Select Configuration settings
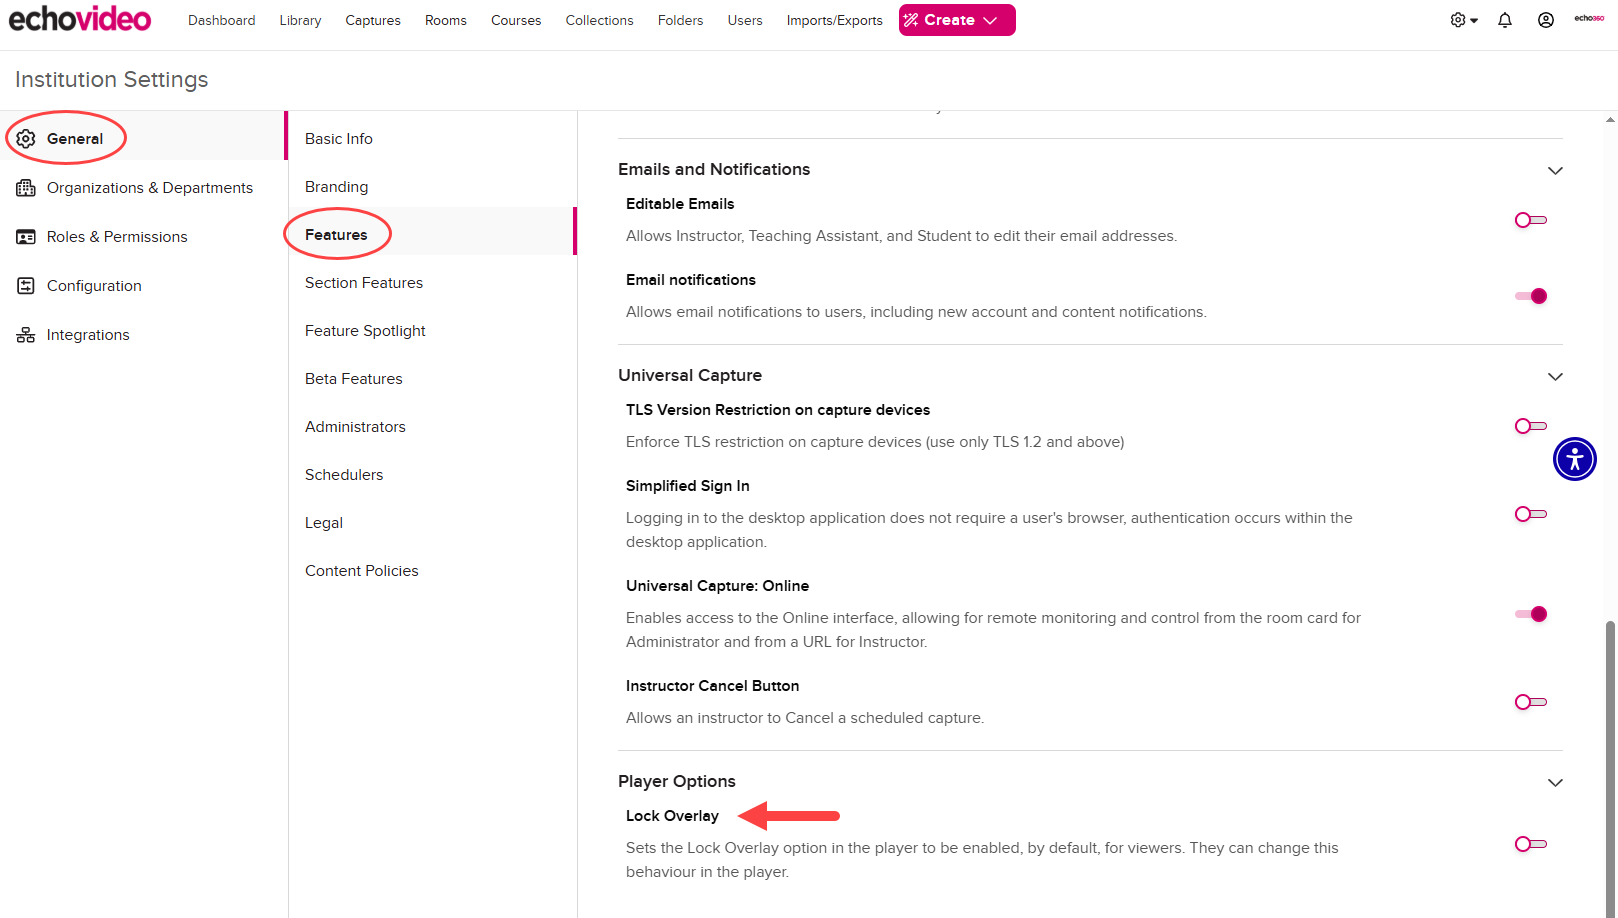The width and height of the screenshot is (1618, 918). [144, 286]
